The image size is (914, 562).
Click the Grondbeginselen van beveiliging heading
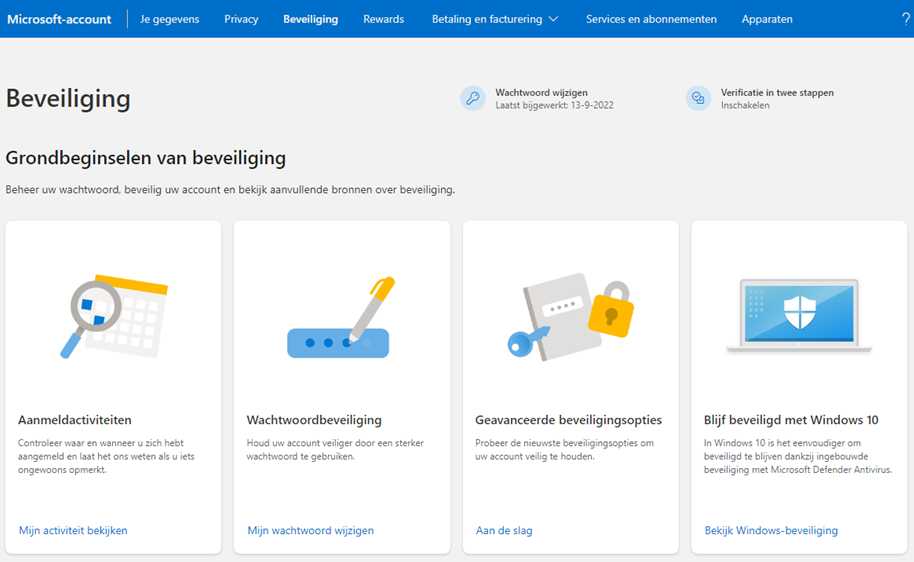pos(146,158)
